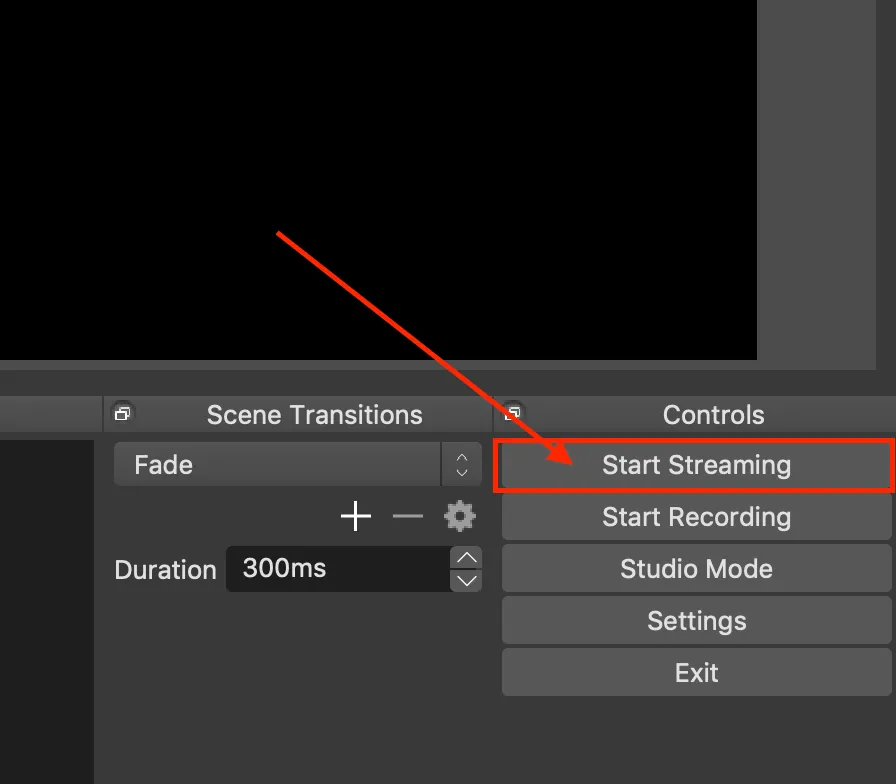Remove the current transition using minus icon

pyautogui.click(x=407, y=516)
